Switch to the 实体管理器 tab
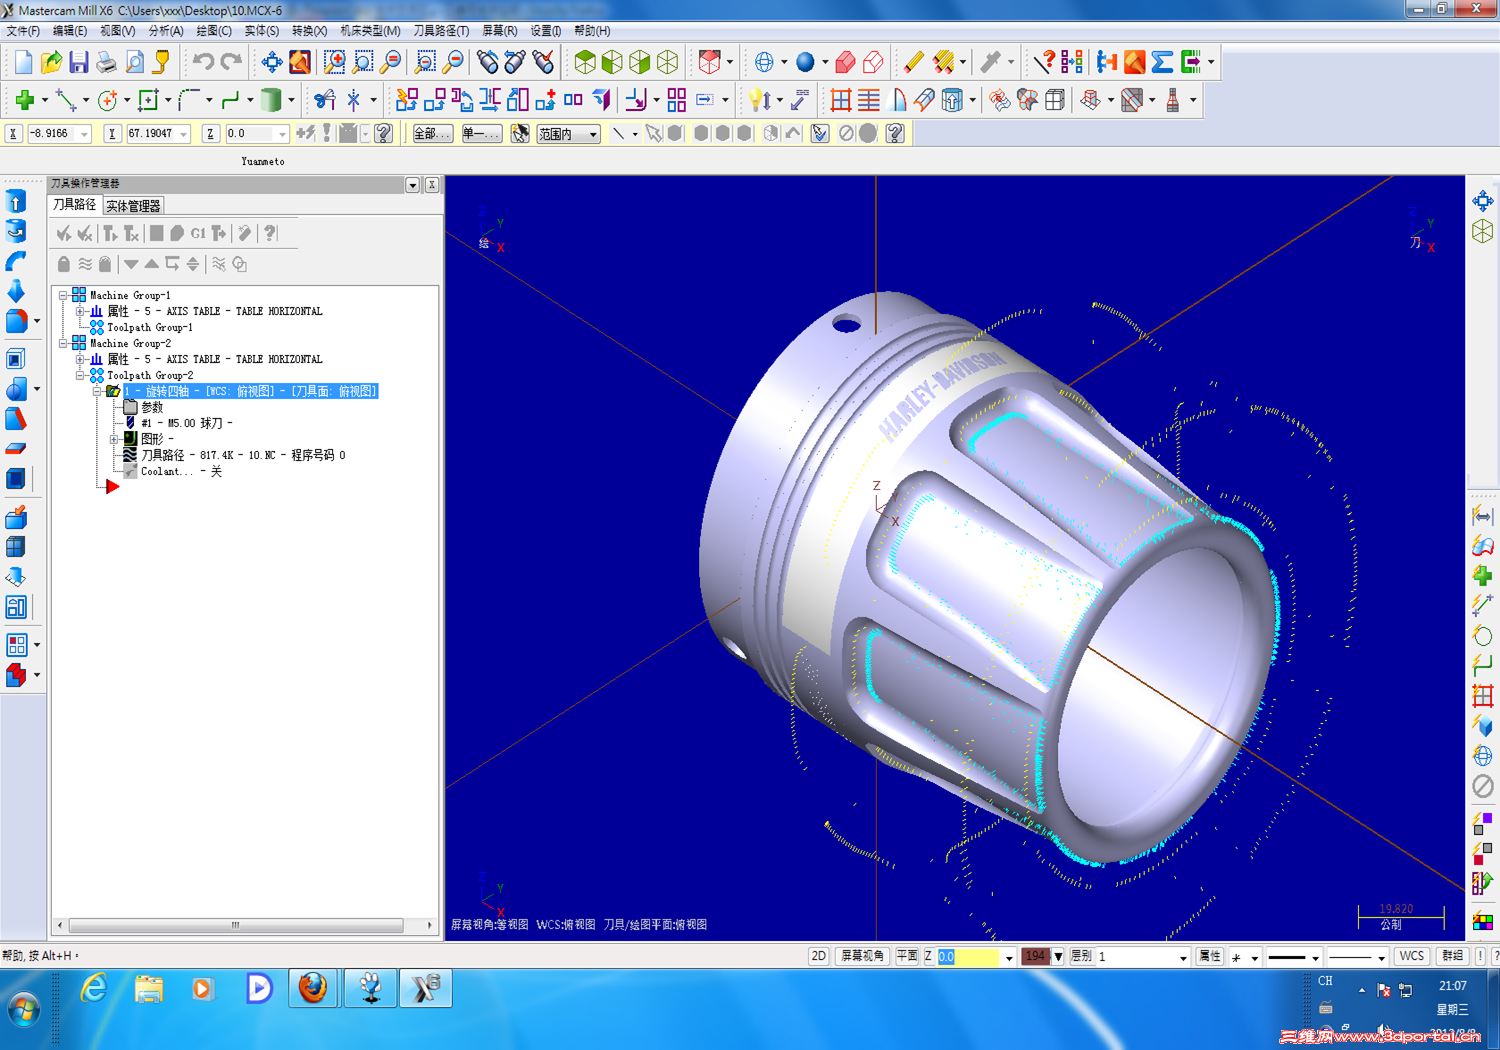This screenshot has height=1050, width=1500. (133, 206)
